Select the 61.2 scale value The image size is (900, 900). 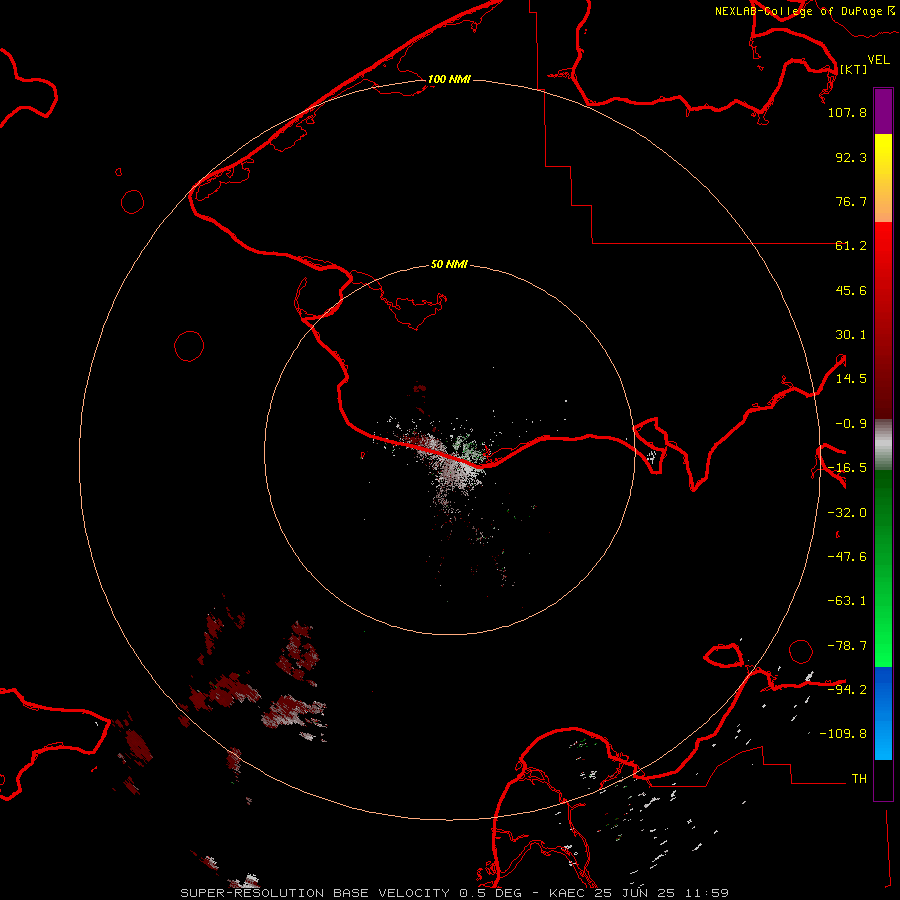[851, 246]
